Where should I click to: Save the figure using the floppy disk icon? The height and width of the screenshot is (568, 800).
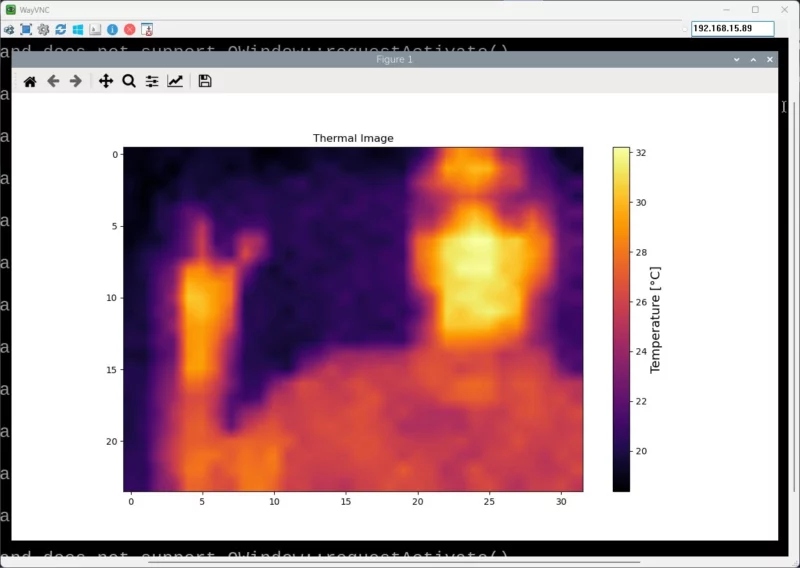[x=205, y=81]
